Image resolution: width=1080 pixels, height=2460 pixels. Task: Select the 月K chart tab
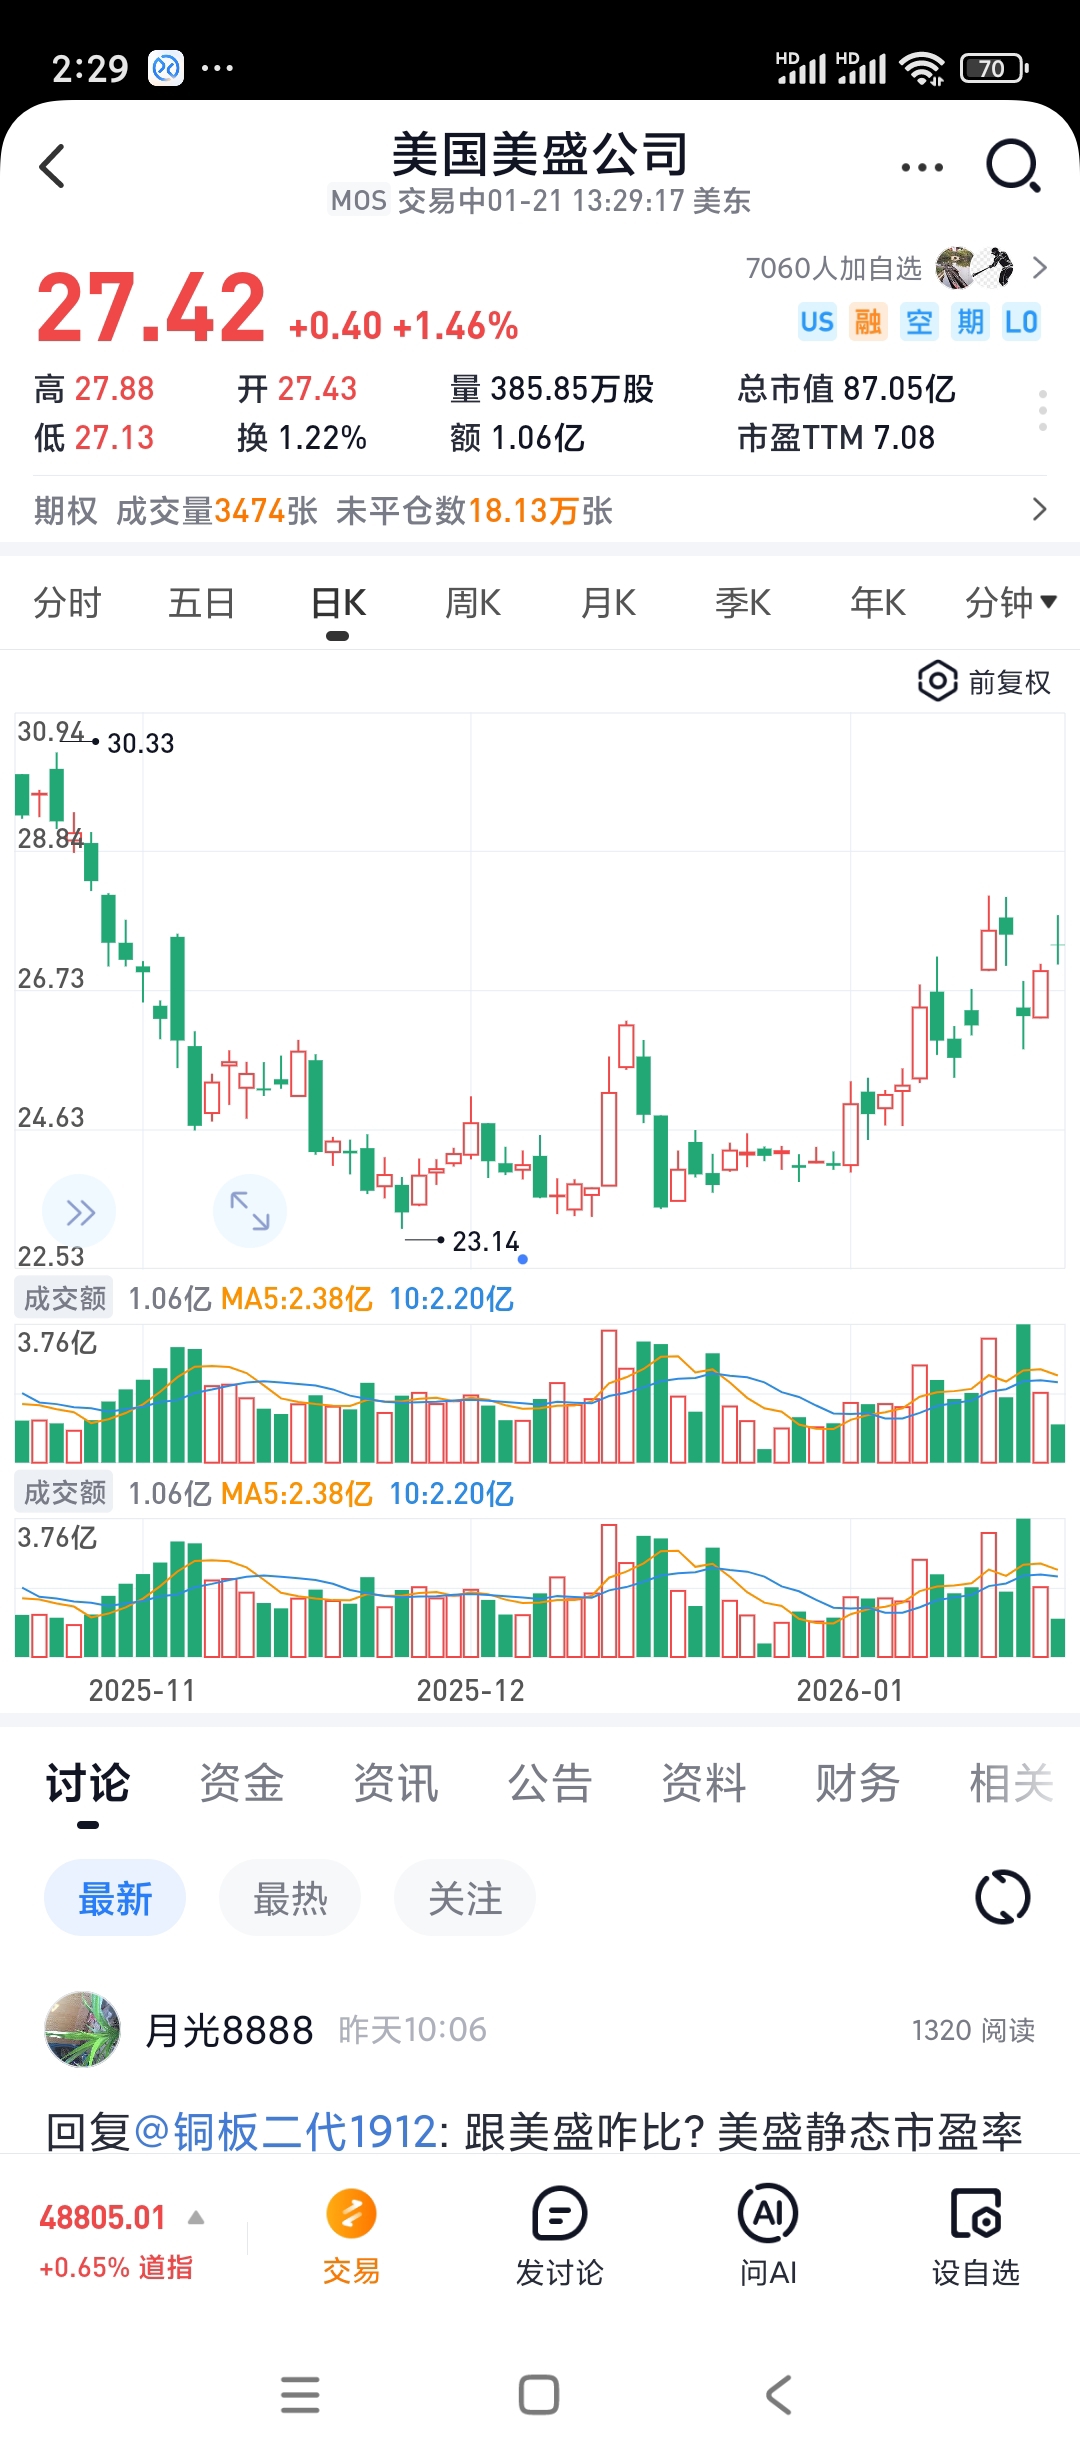608,603
